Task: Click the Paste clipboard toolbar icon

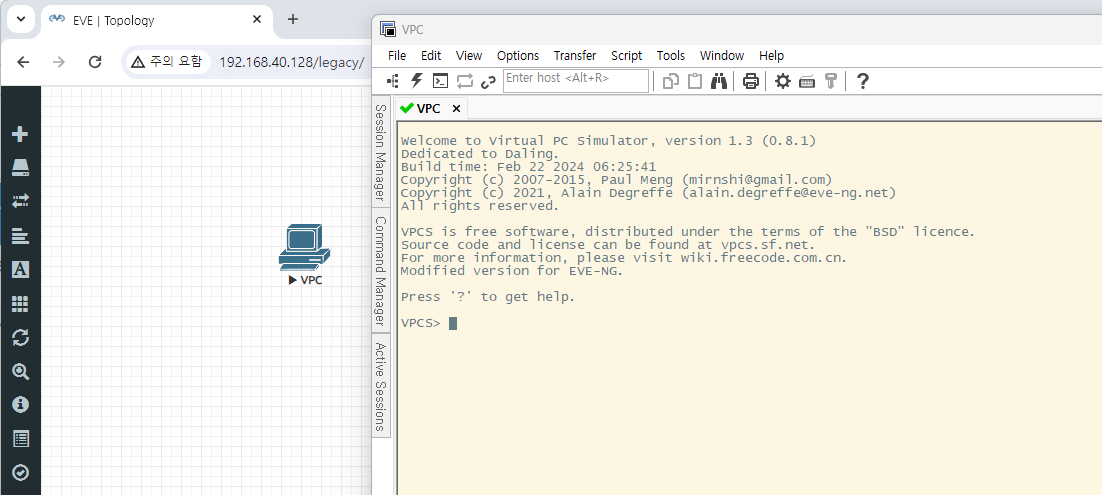Action: [694, 81]
